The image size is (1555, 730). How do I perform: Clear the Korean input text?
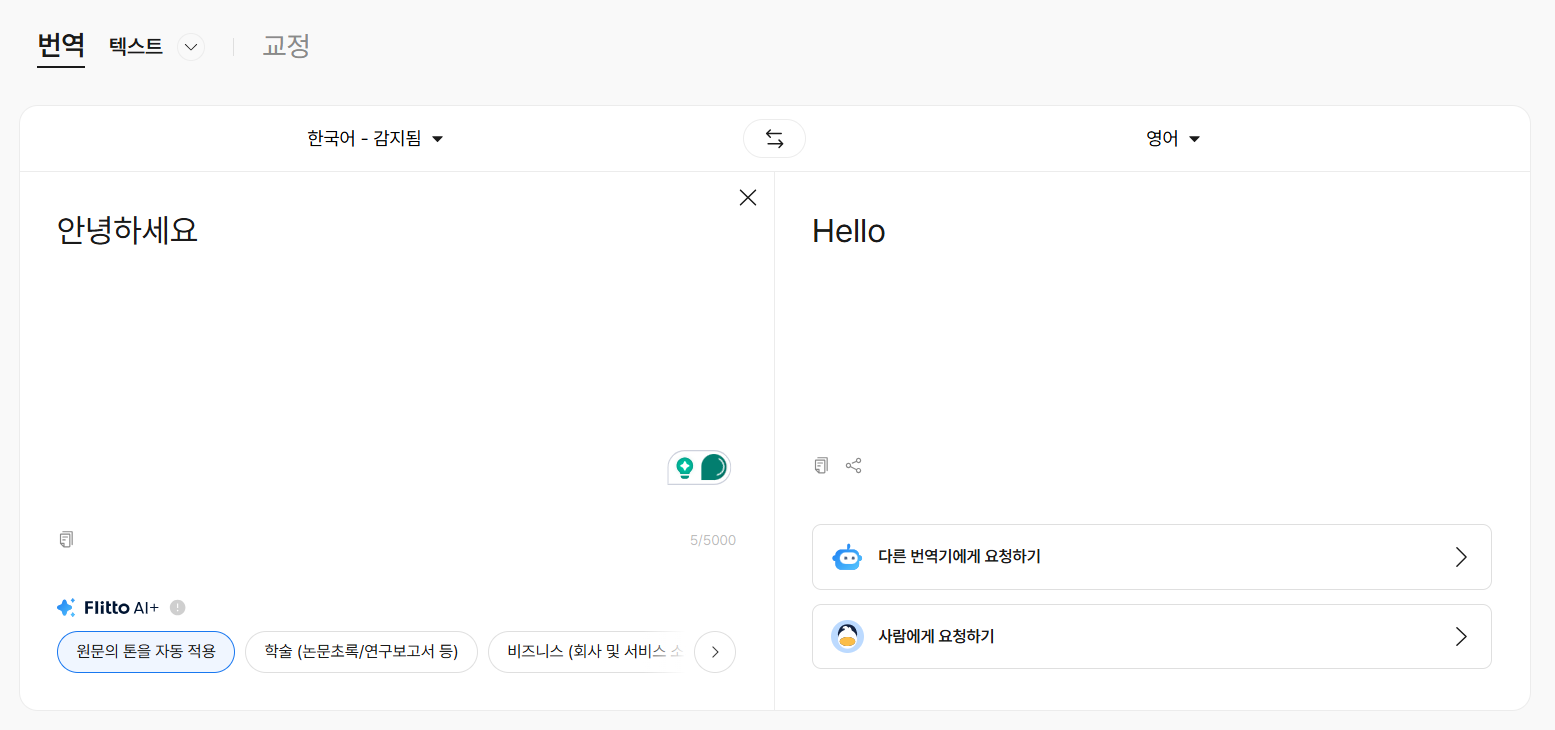(x=747, y=198)
